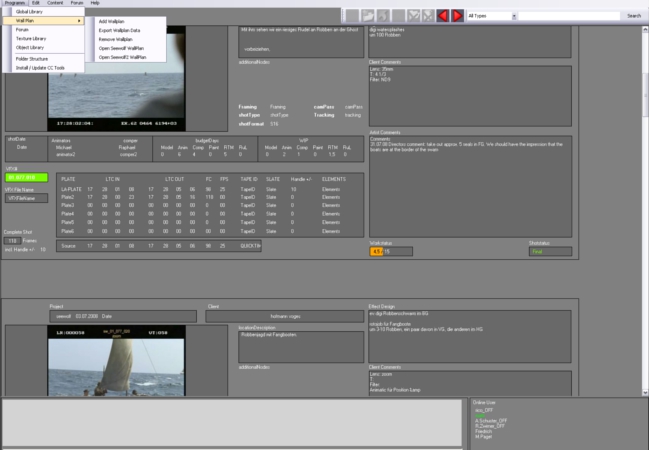Click the Complete Shot frames field showing 118
Viewport: 650px width, 450px height.
12,241
